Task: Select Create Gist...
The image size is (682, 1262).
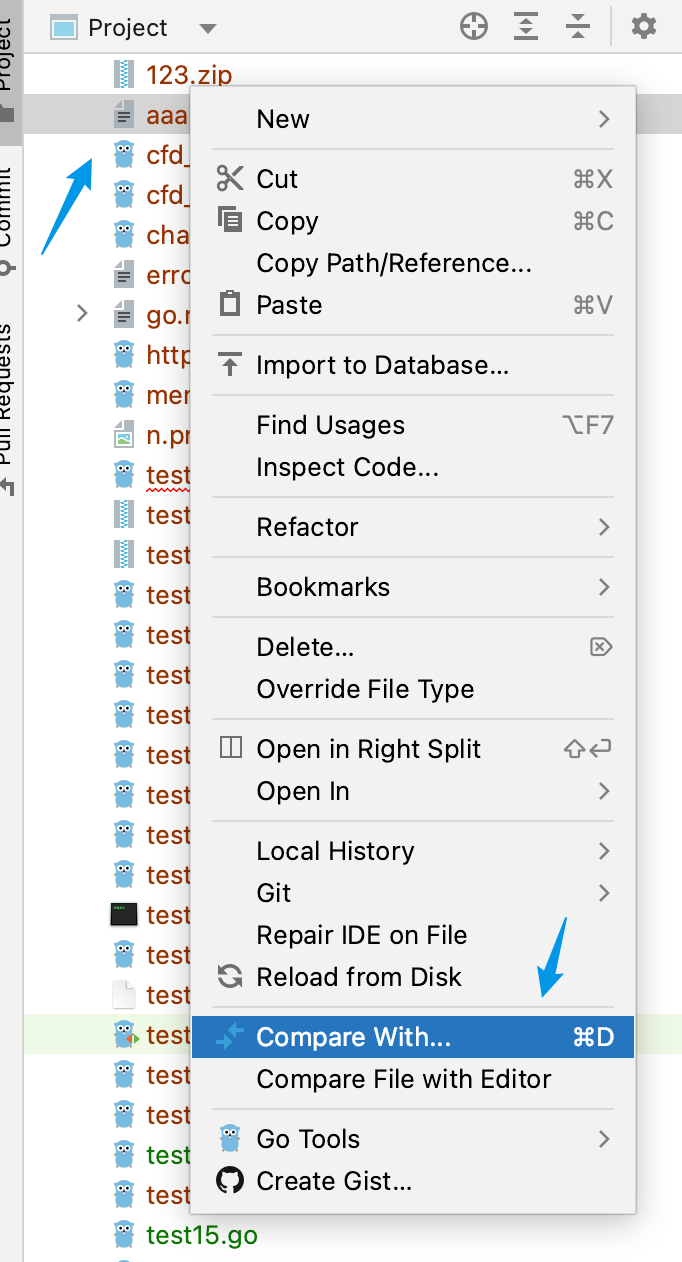Action: click(x=412, y=1181)
